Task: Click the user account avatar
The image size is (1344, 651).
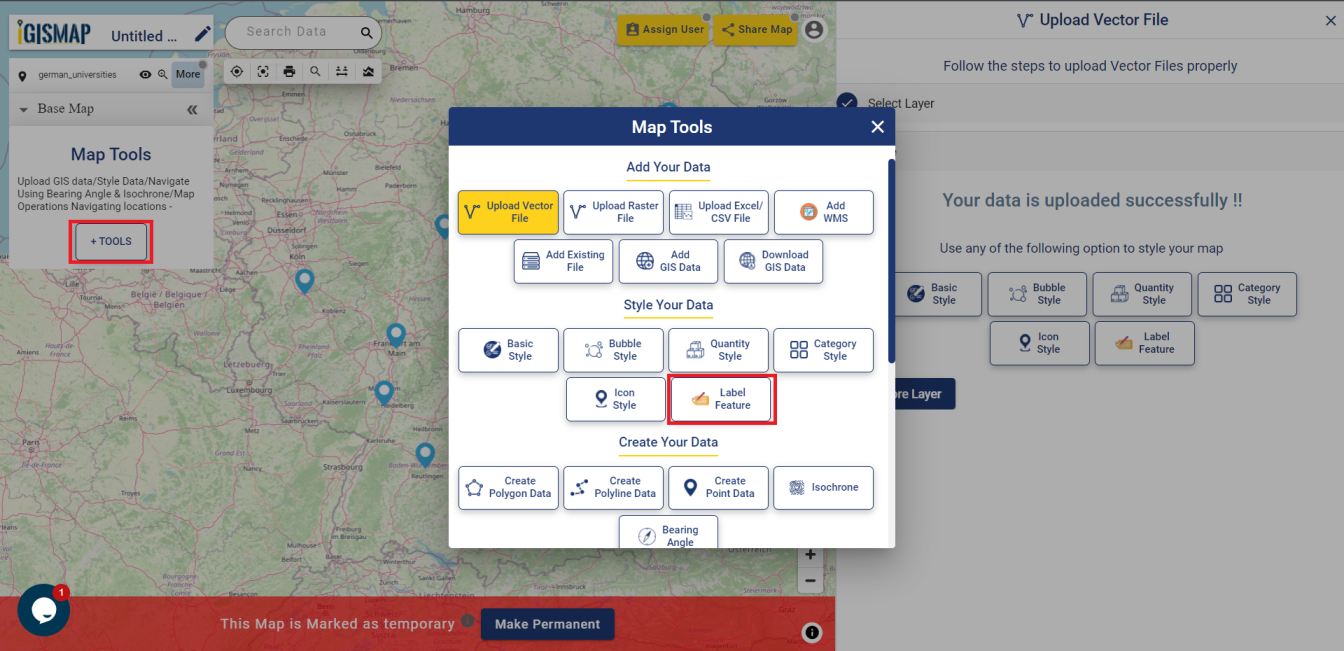Action: [x=814, y=30]
